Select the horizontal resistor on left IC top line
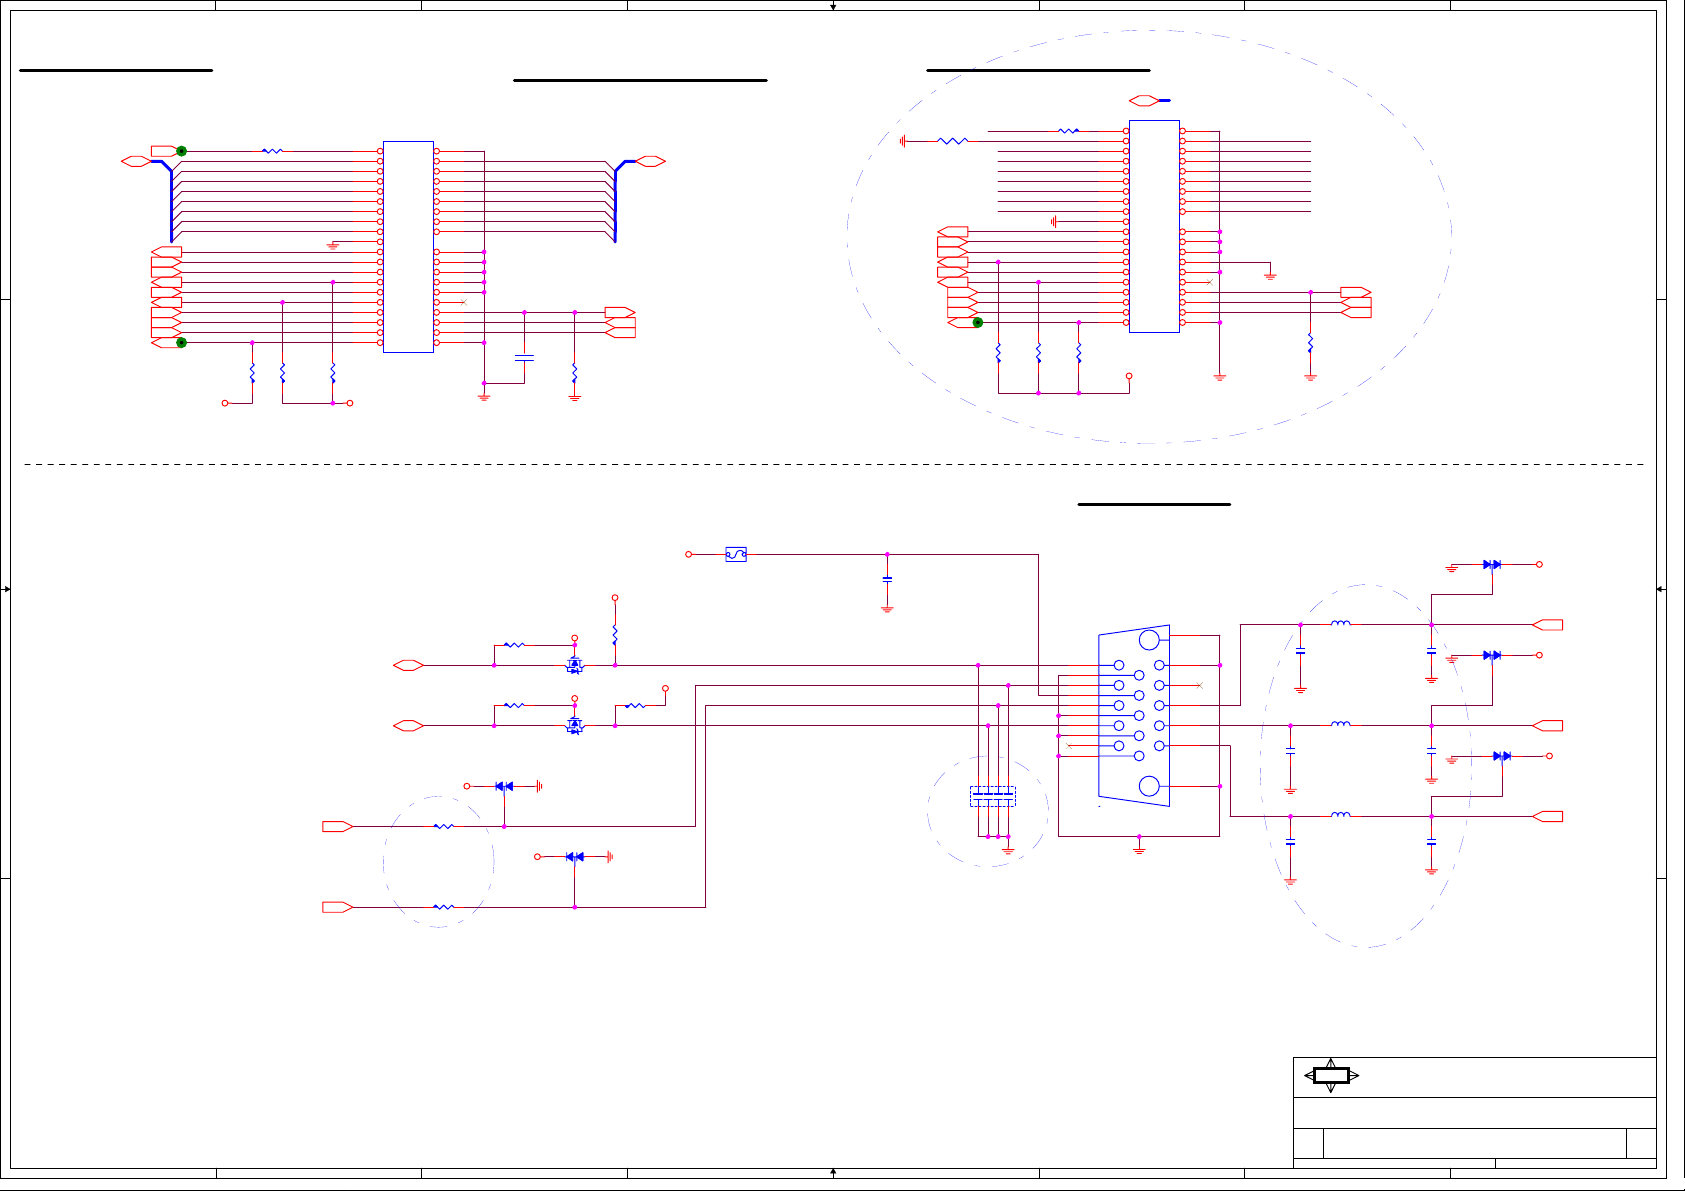The height and width of the screenshot is (1191, 1685). (272, 151)
